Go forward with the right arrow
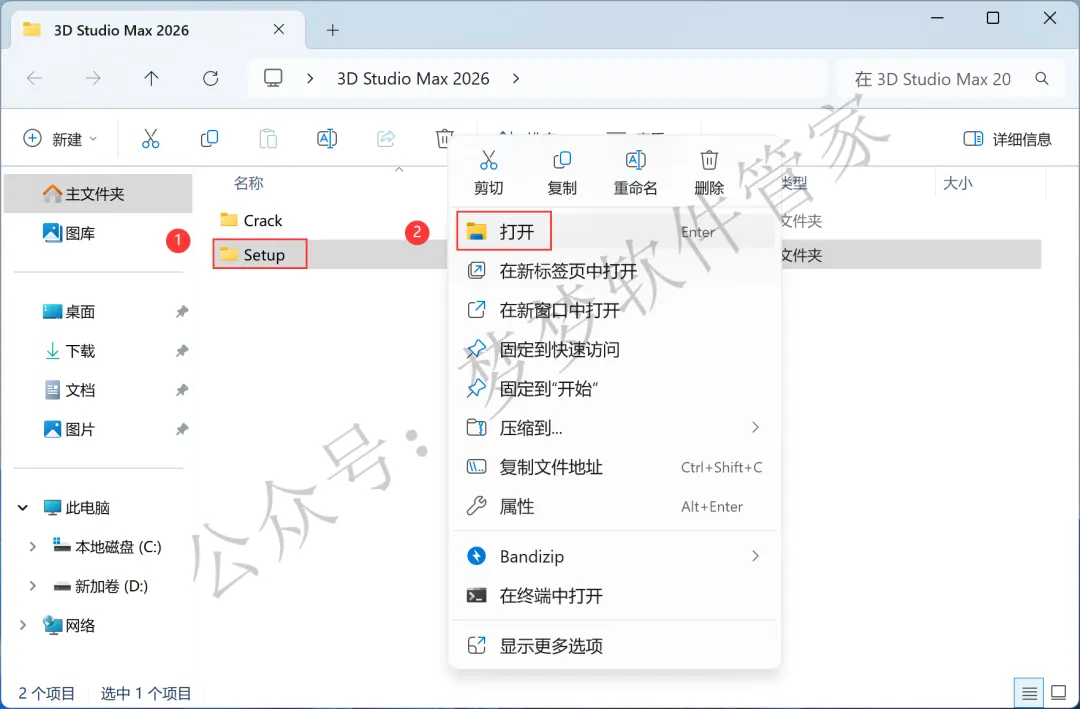The height and width of the screenshot is (709, 1080). (93, 79)
